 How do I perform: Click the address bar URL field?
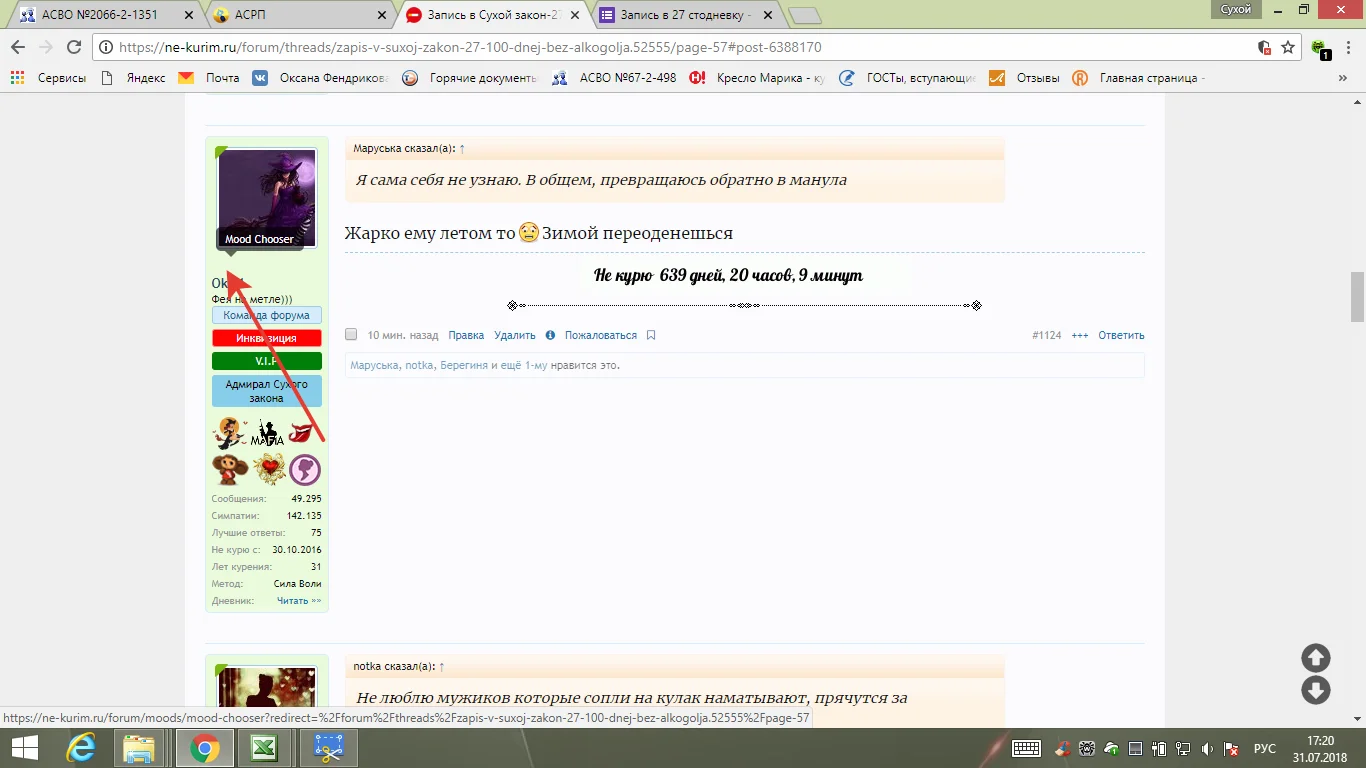tap(680, 47)
